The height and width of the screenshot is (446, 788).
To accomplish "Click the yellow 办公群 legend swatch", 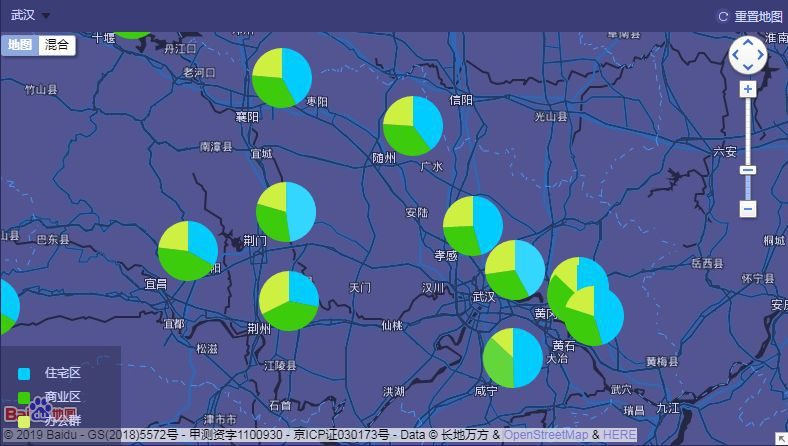I will point(24,421).
